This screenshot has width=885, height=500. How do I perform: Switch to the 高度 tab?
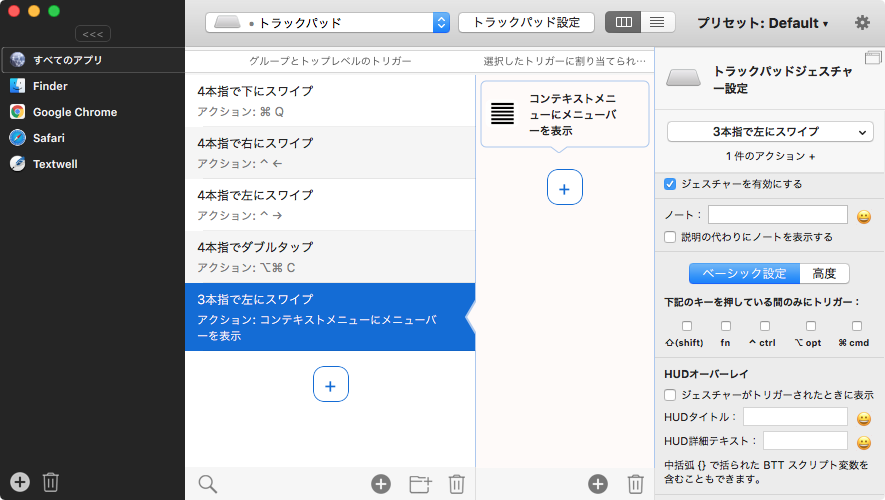pos(824,274)
